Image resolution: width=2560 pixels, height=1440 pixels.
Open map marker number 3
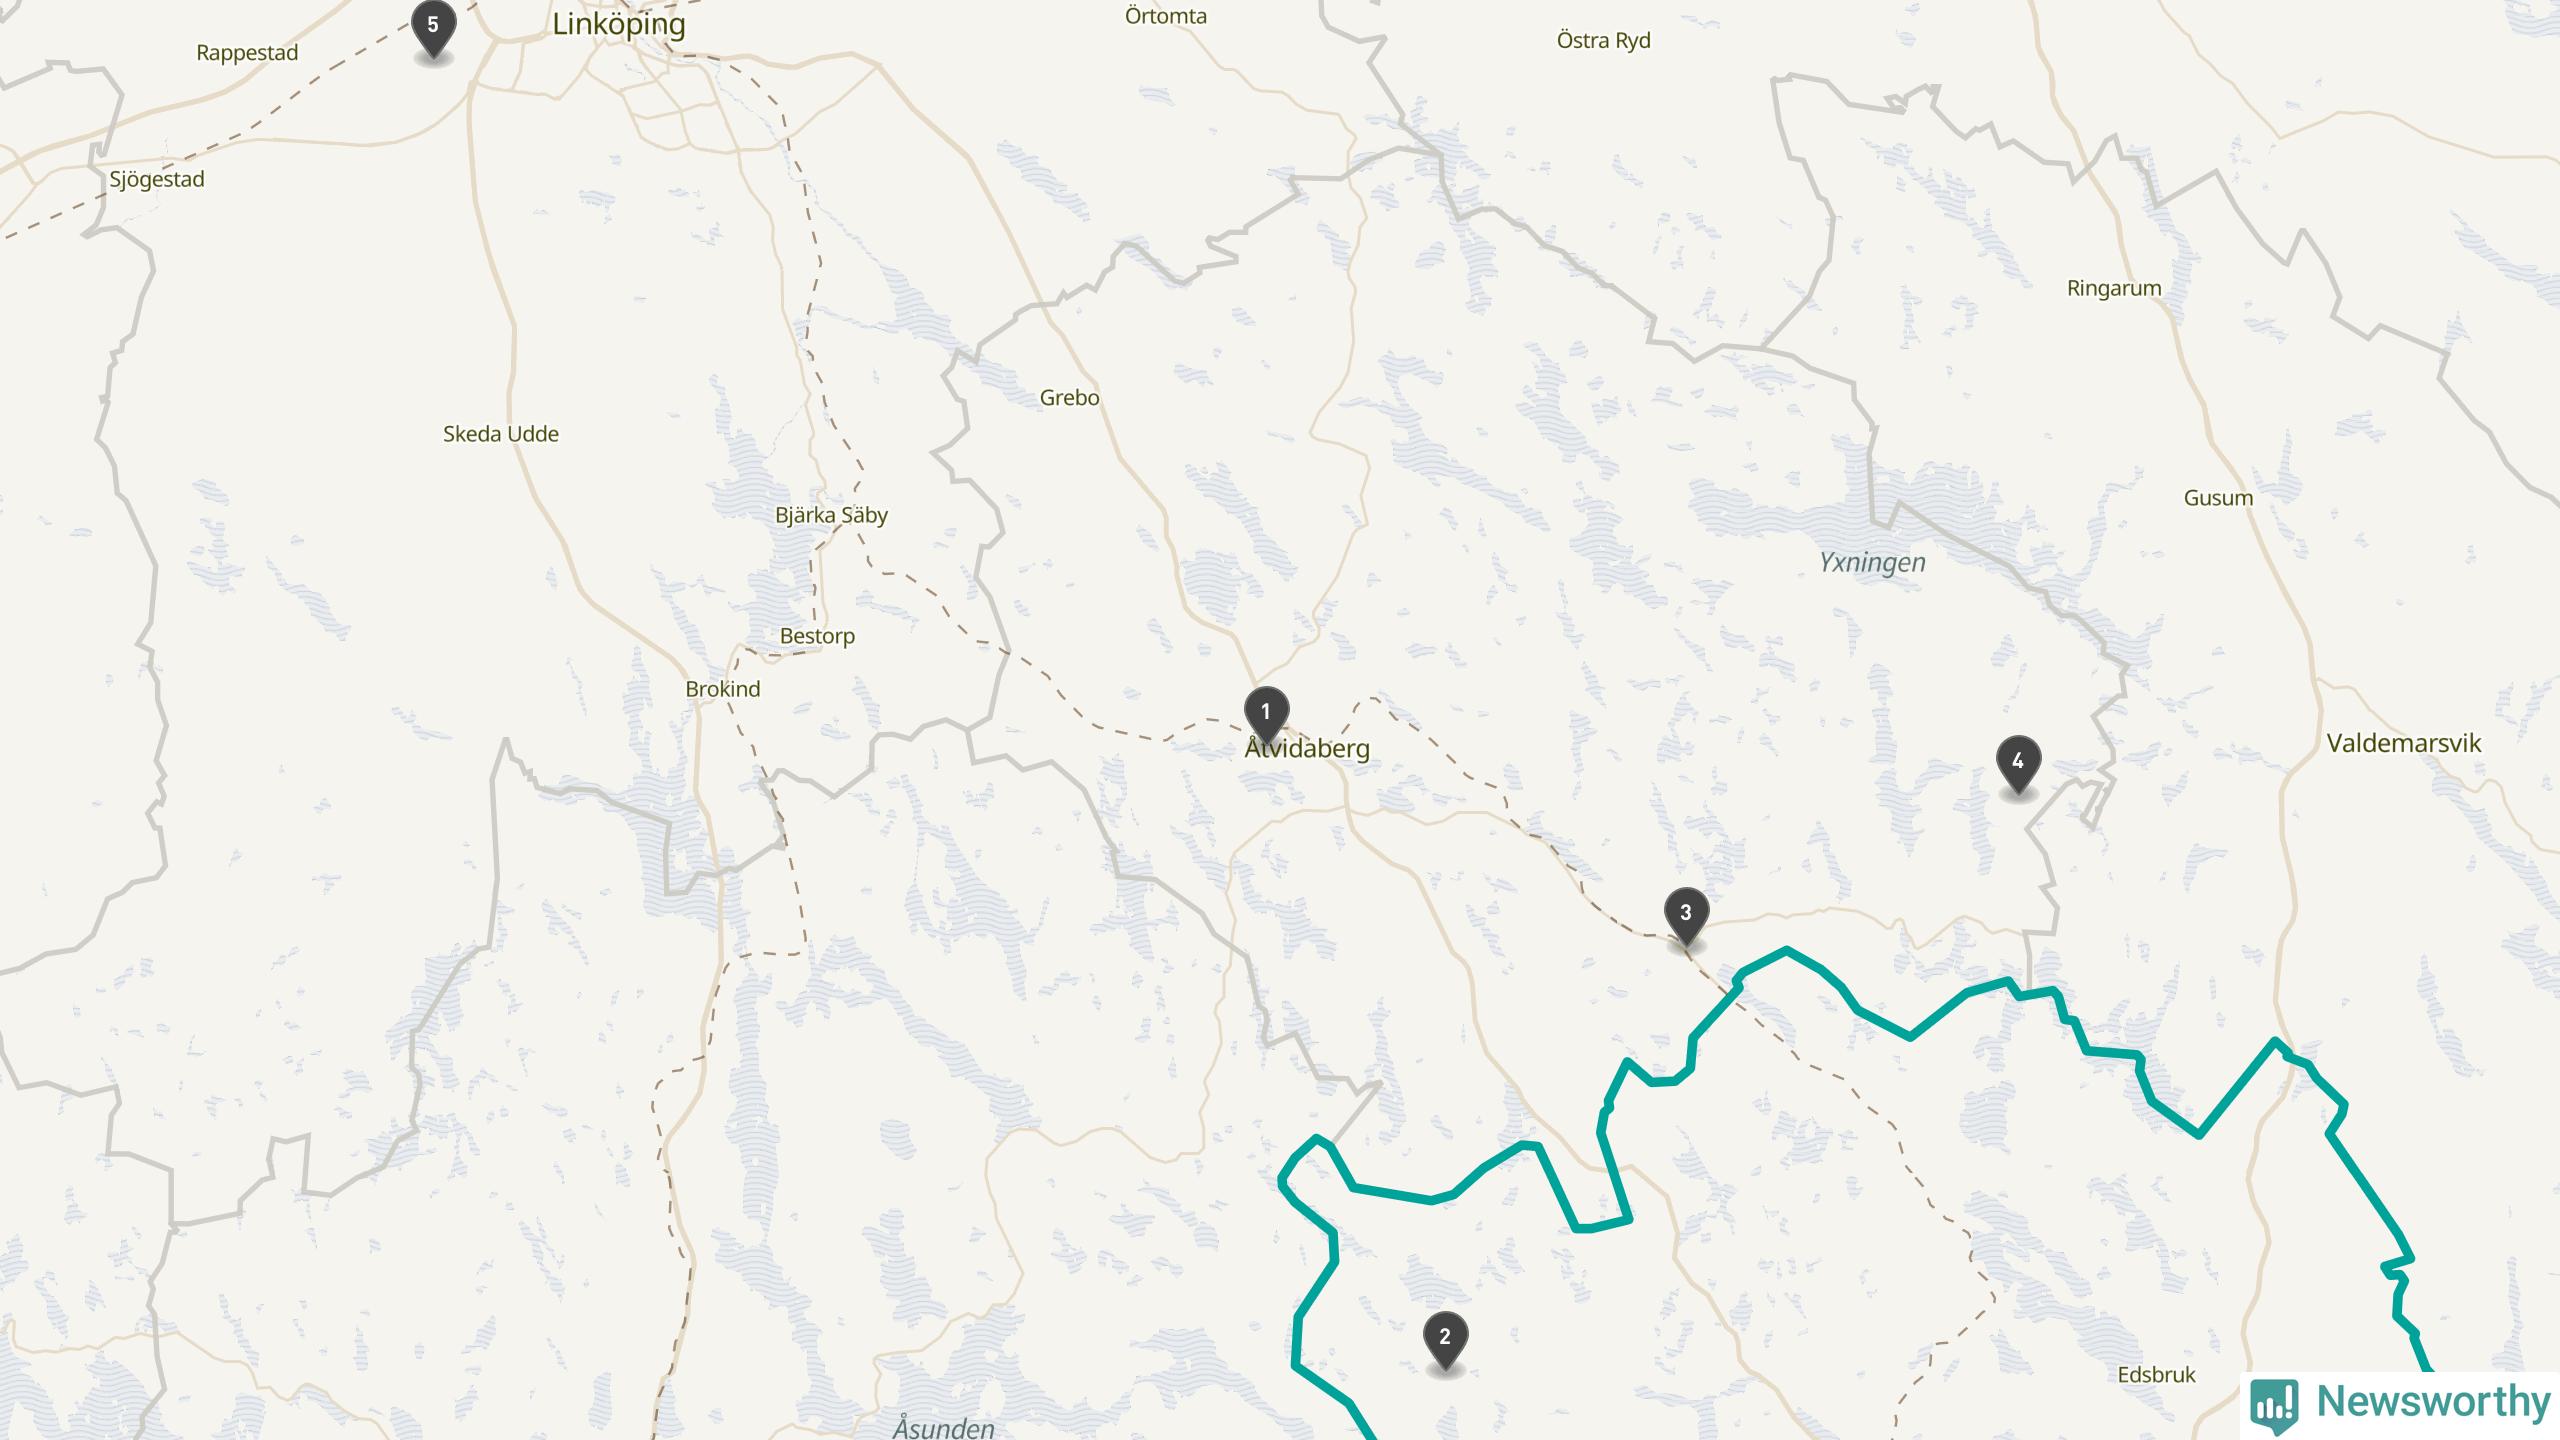click(1686, 915)
